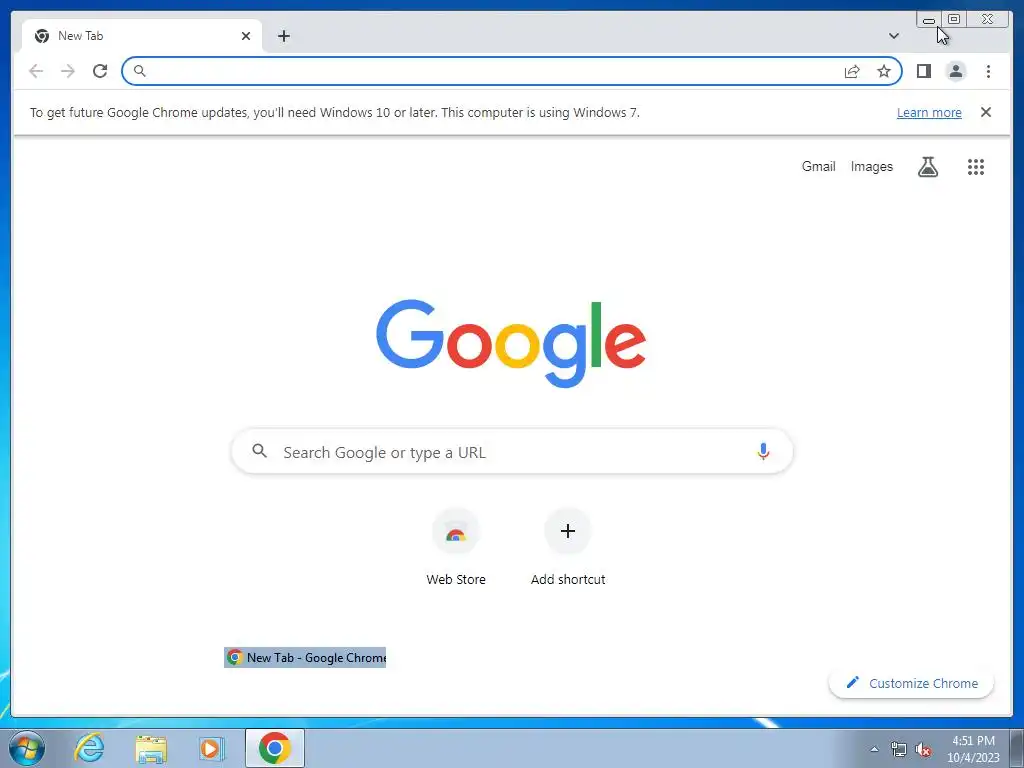Open the Search Labs flask icon
Viewport: 1024px width, 768px height.
(927, 167)
